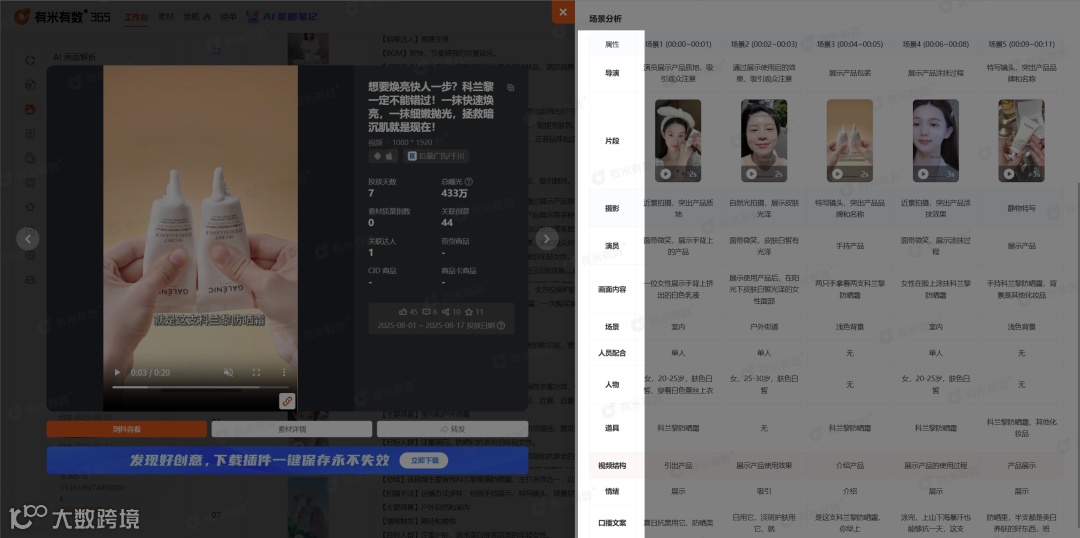Screen dimensions: 1080x538
Task: Click the shares icon showing 10
Action: (x=446, y=312)
